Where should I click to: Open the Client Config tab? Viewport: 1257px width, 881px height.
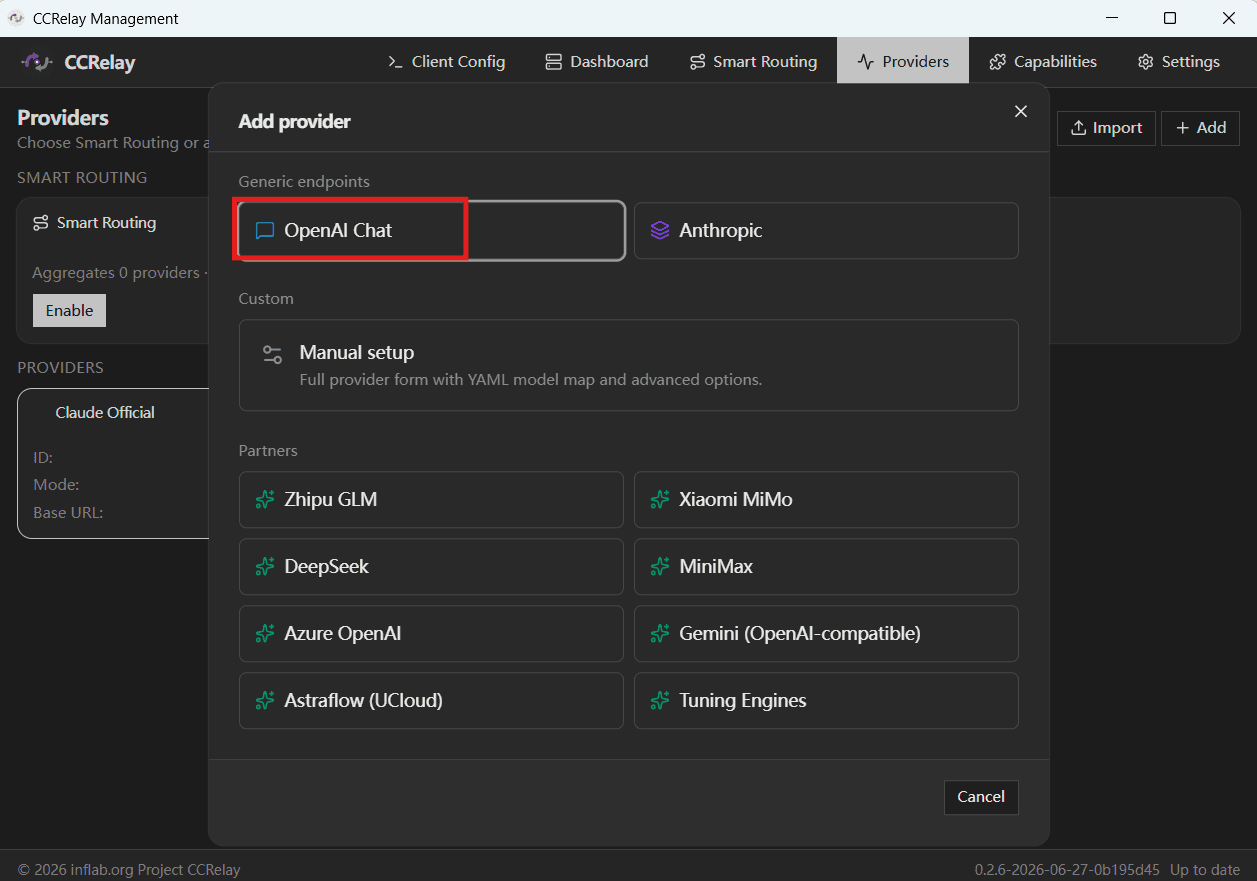tap(446, 61)
